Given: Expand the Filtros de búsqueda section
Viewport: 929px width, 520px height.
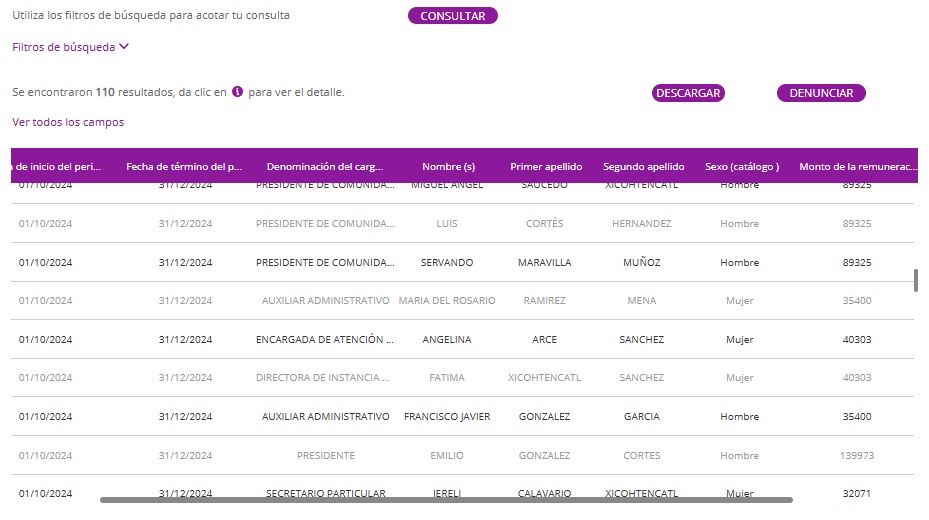Looking at the screenshot, I should pos(71,46).
